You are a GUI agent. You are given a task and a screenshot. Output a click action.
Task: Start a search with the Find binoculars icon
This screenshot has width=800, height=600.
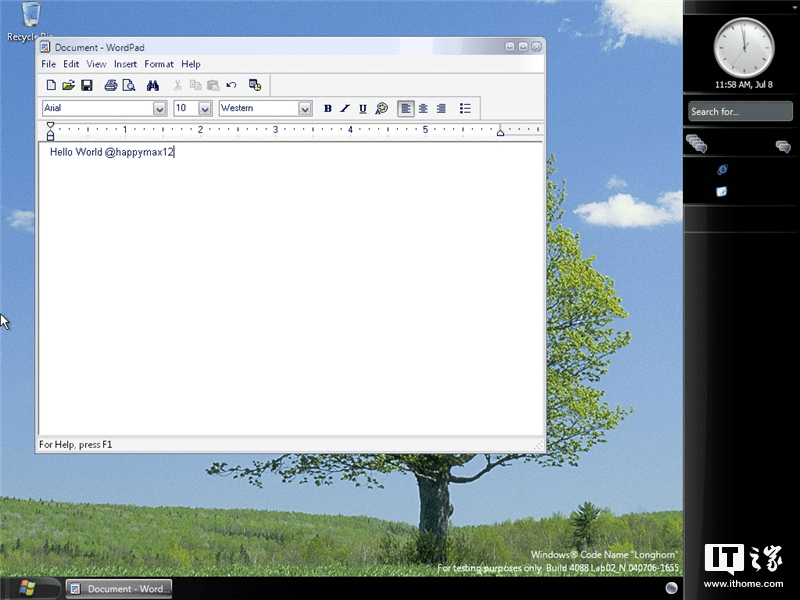(x=152, y=85)
